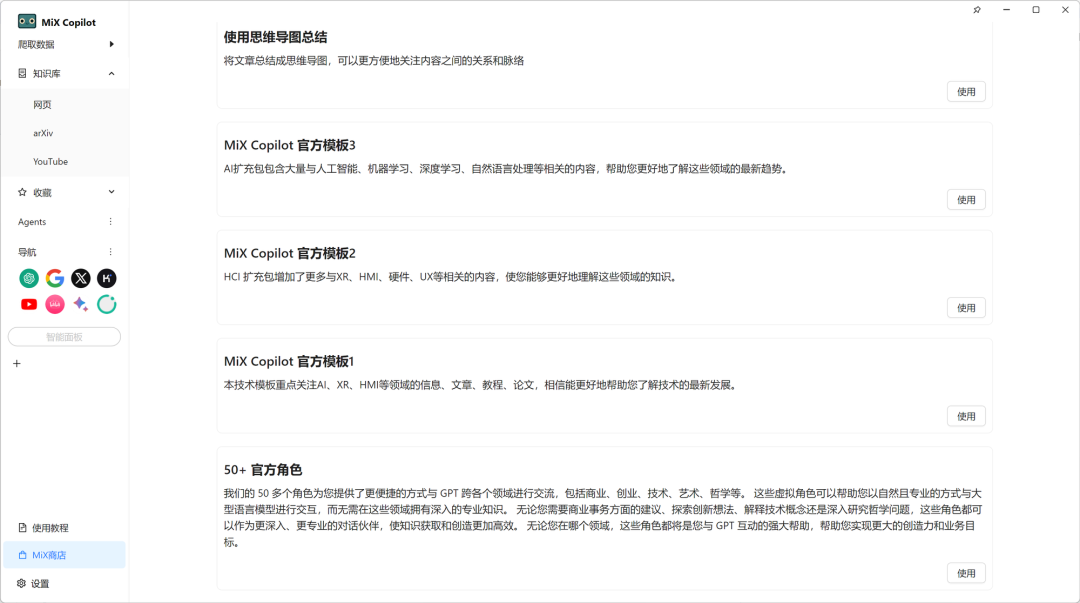Select 爬取数据 in the sidebar

pos(36,44)
